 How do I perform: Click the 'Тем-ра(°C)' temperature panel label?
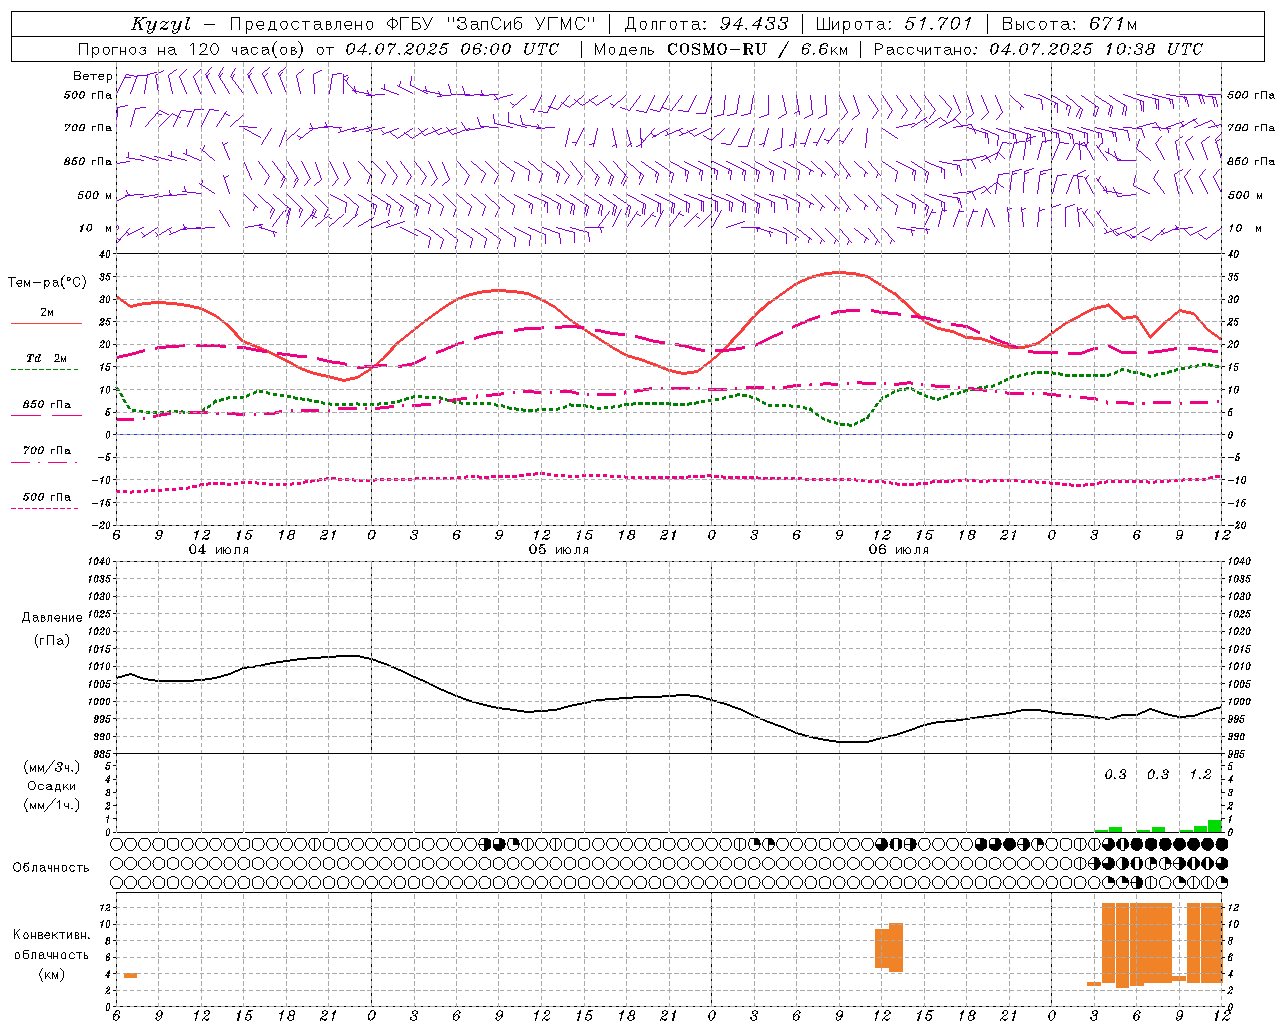(47, 283)
